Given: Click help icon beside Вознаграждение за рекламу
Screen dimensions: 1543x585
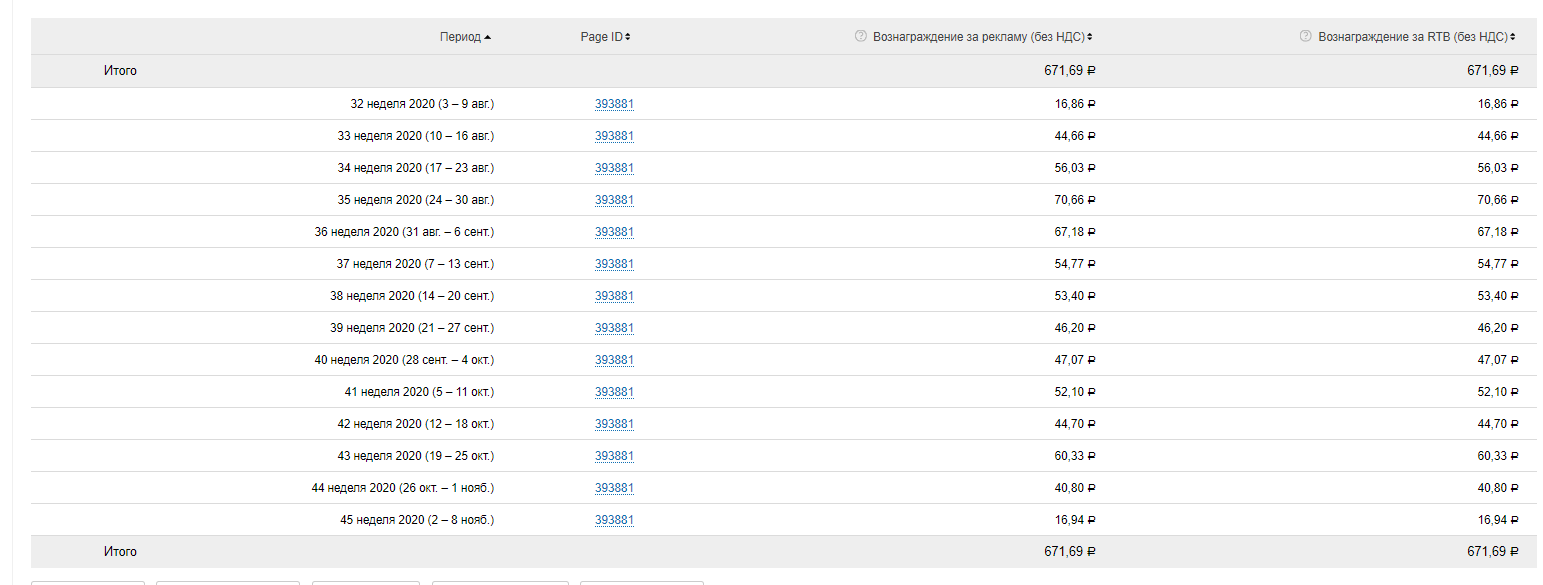Looking at the screenshot, I should pyautogui.click(x=860, y=37).
